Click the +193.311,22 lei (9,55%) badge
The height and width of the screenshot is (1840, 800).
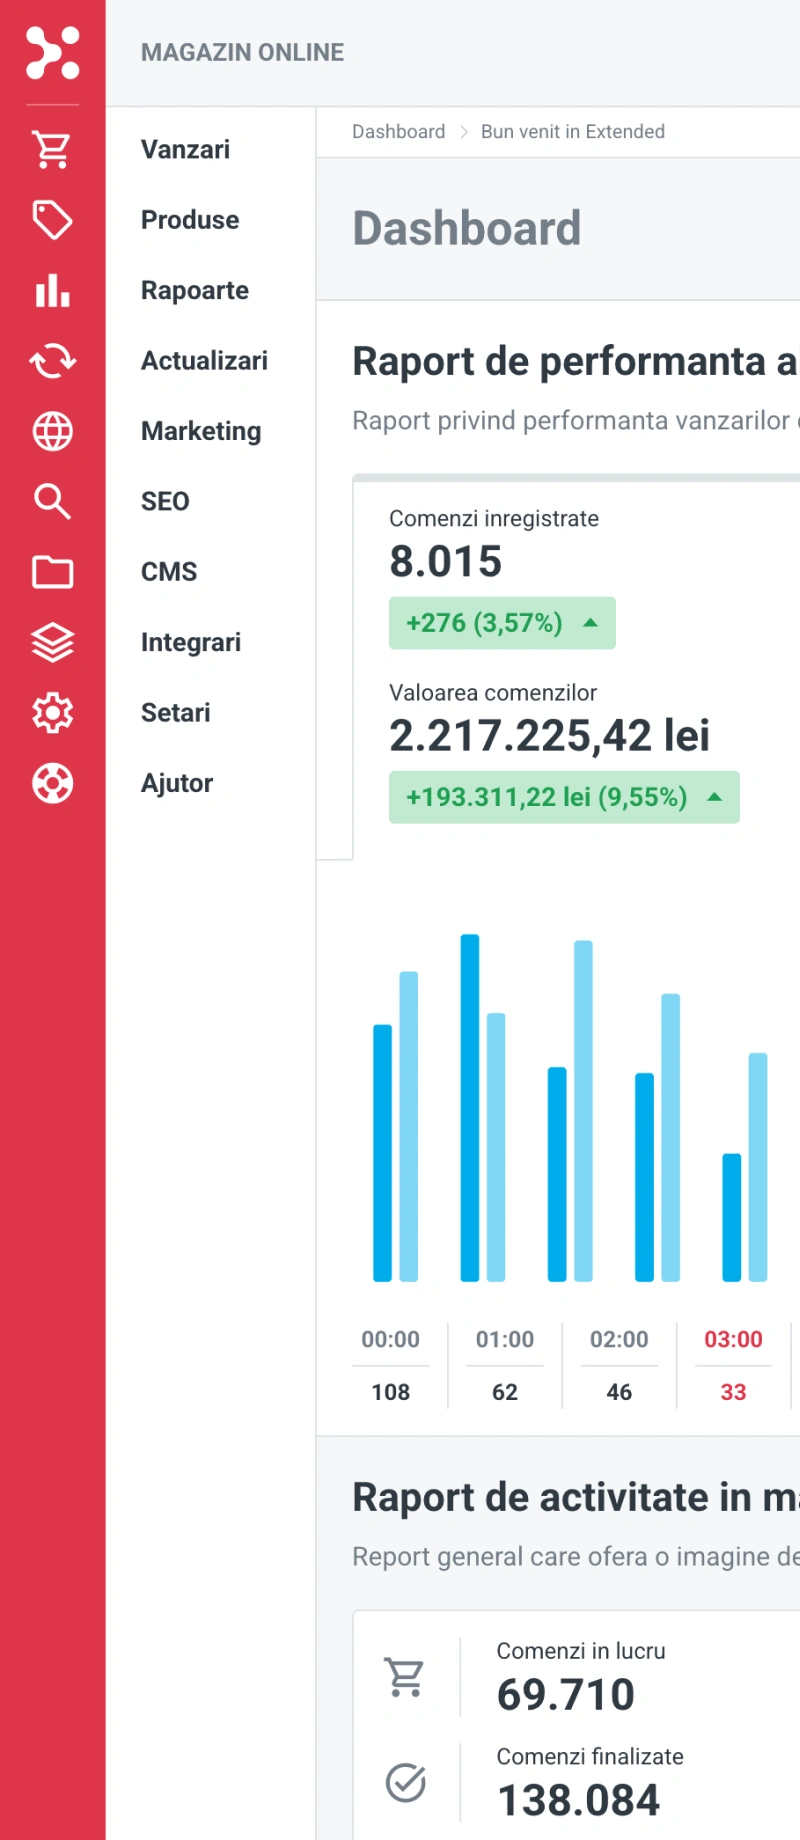click(564, 797)
